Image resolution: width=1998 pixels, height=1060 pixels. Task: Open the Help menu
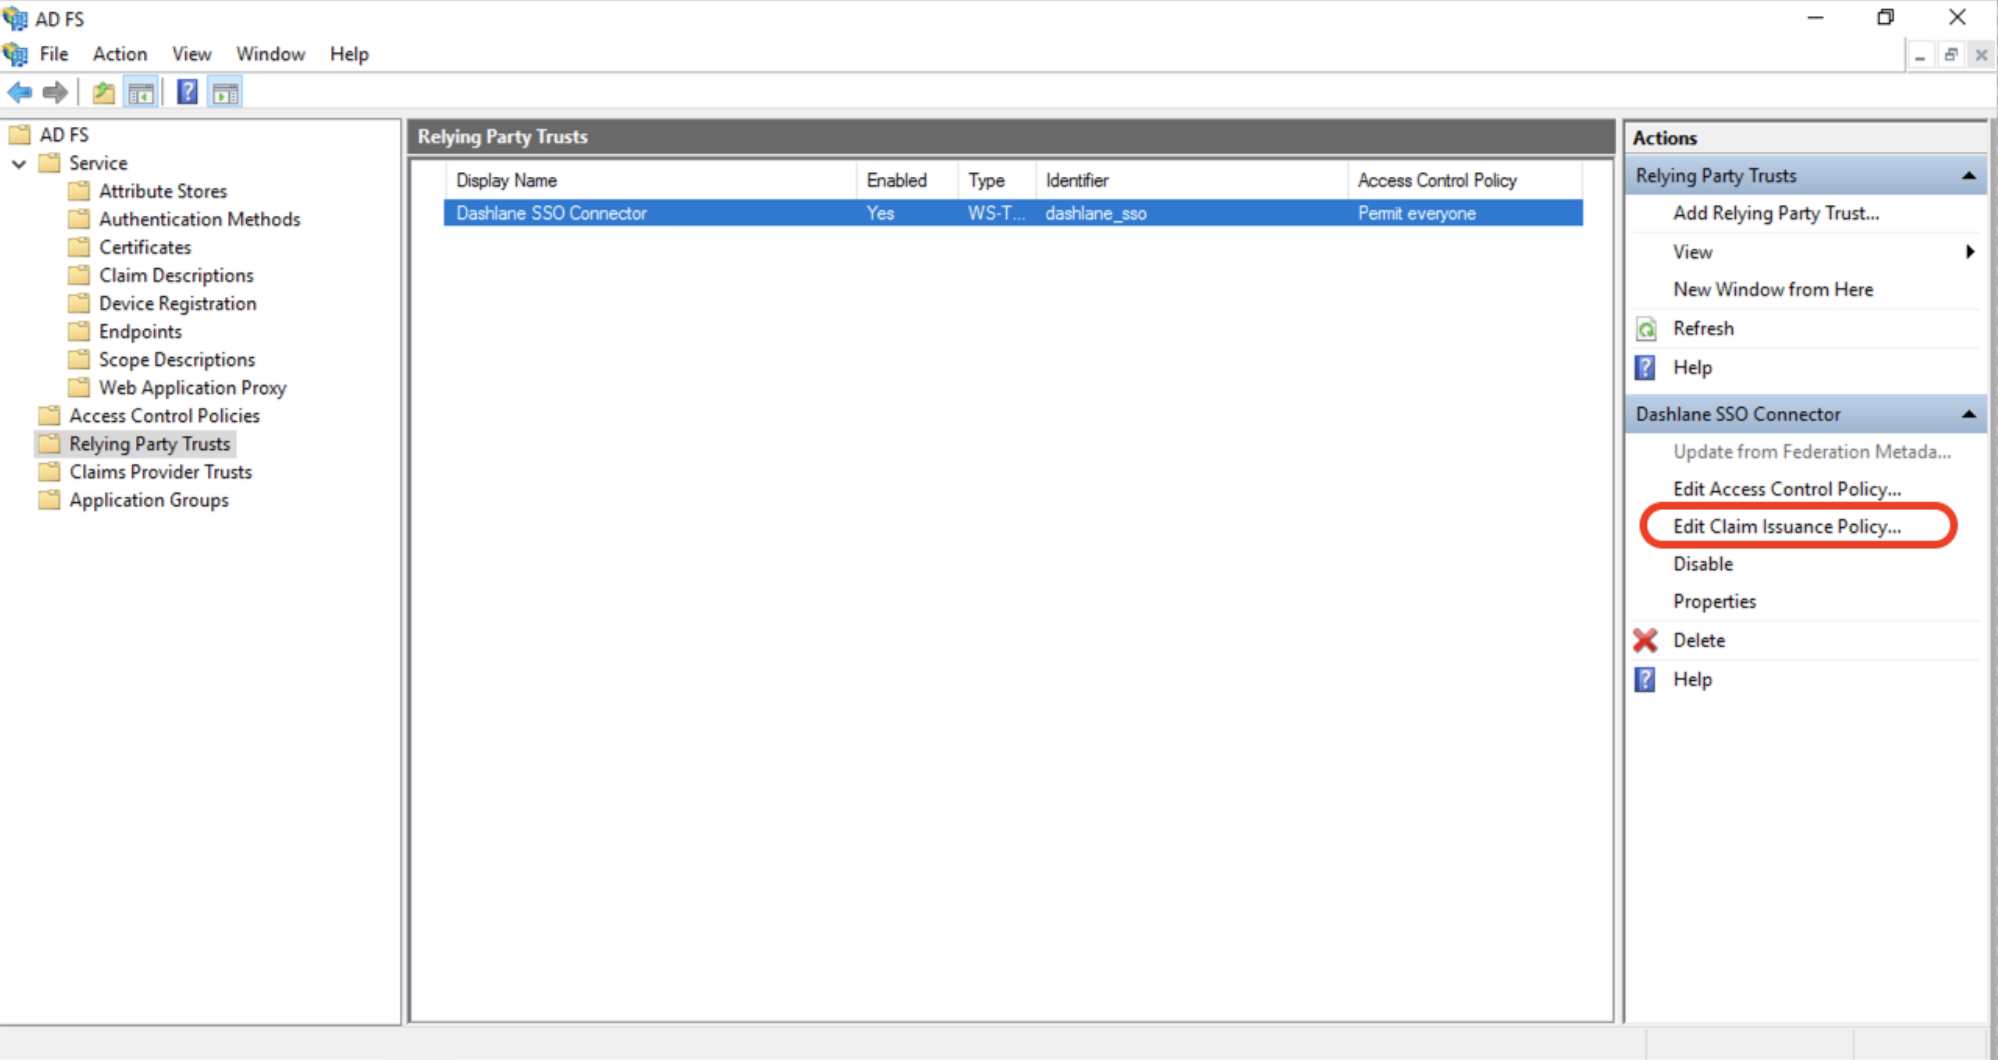(349, 54)
